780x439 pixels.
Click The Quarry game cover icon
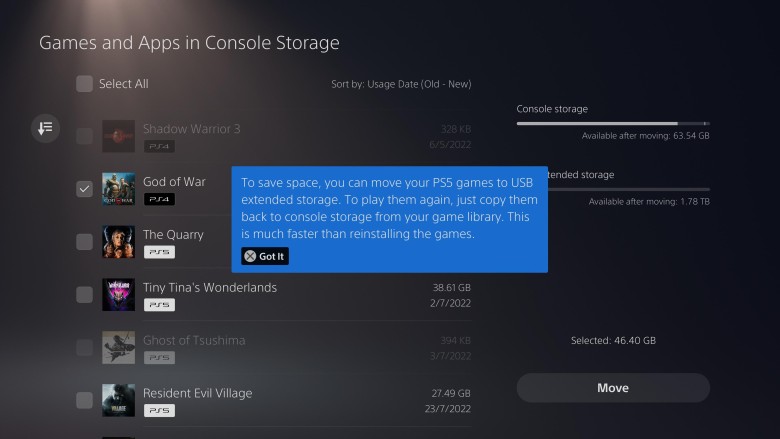118,241
